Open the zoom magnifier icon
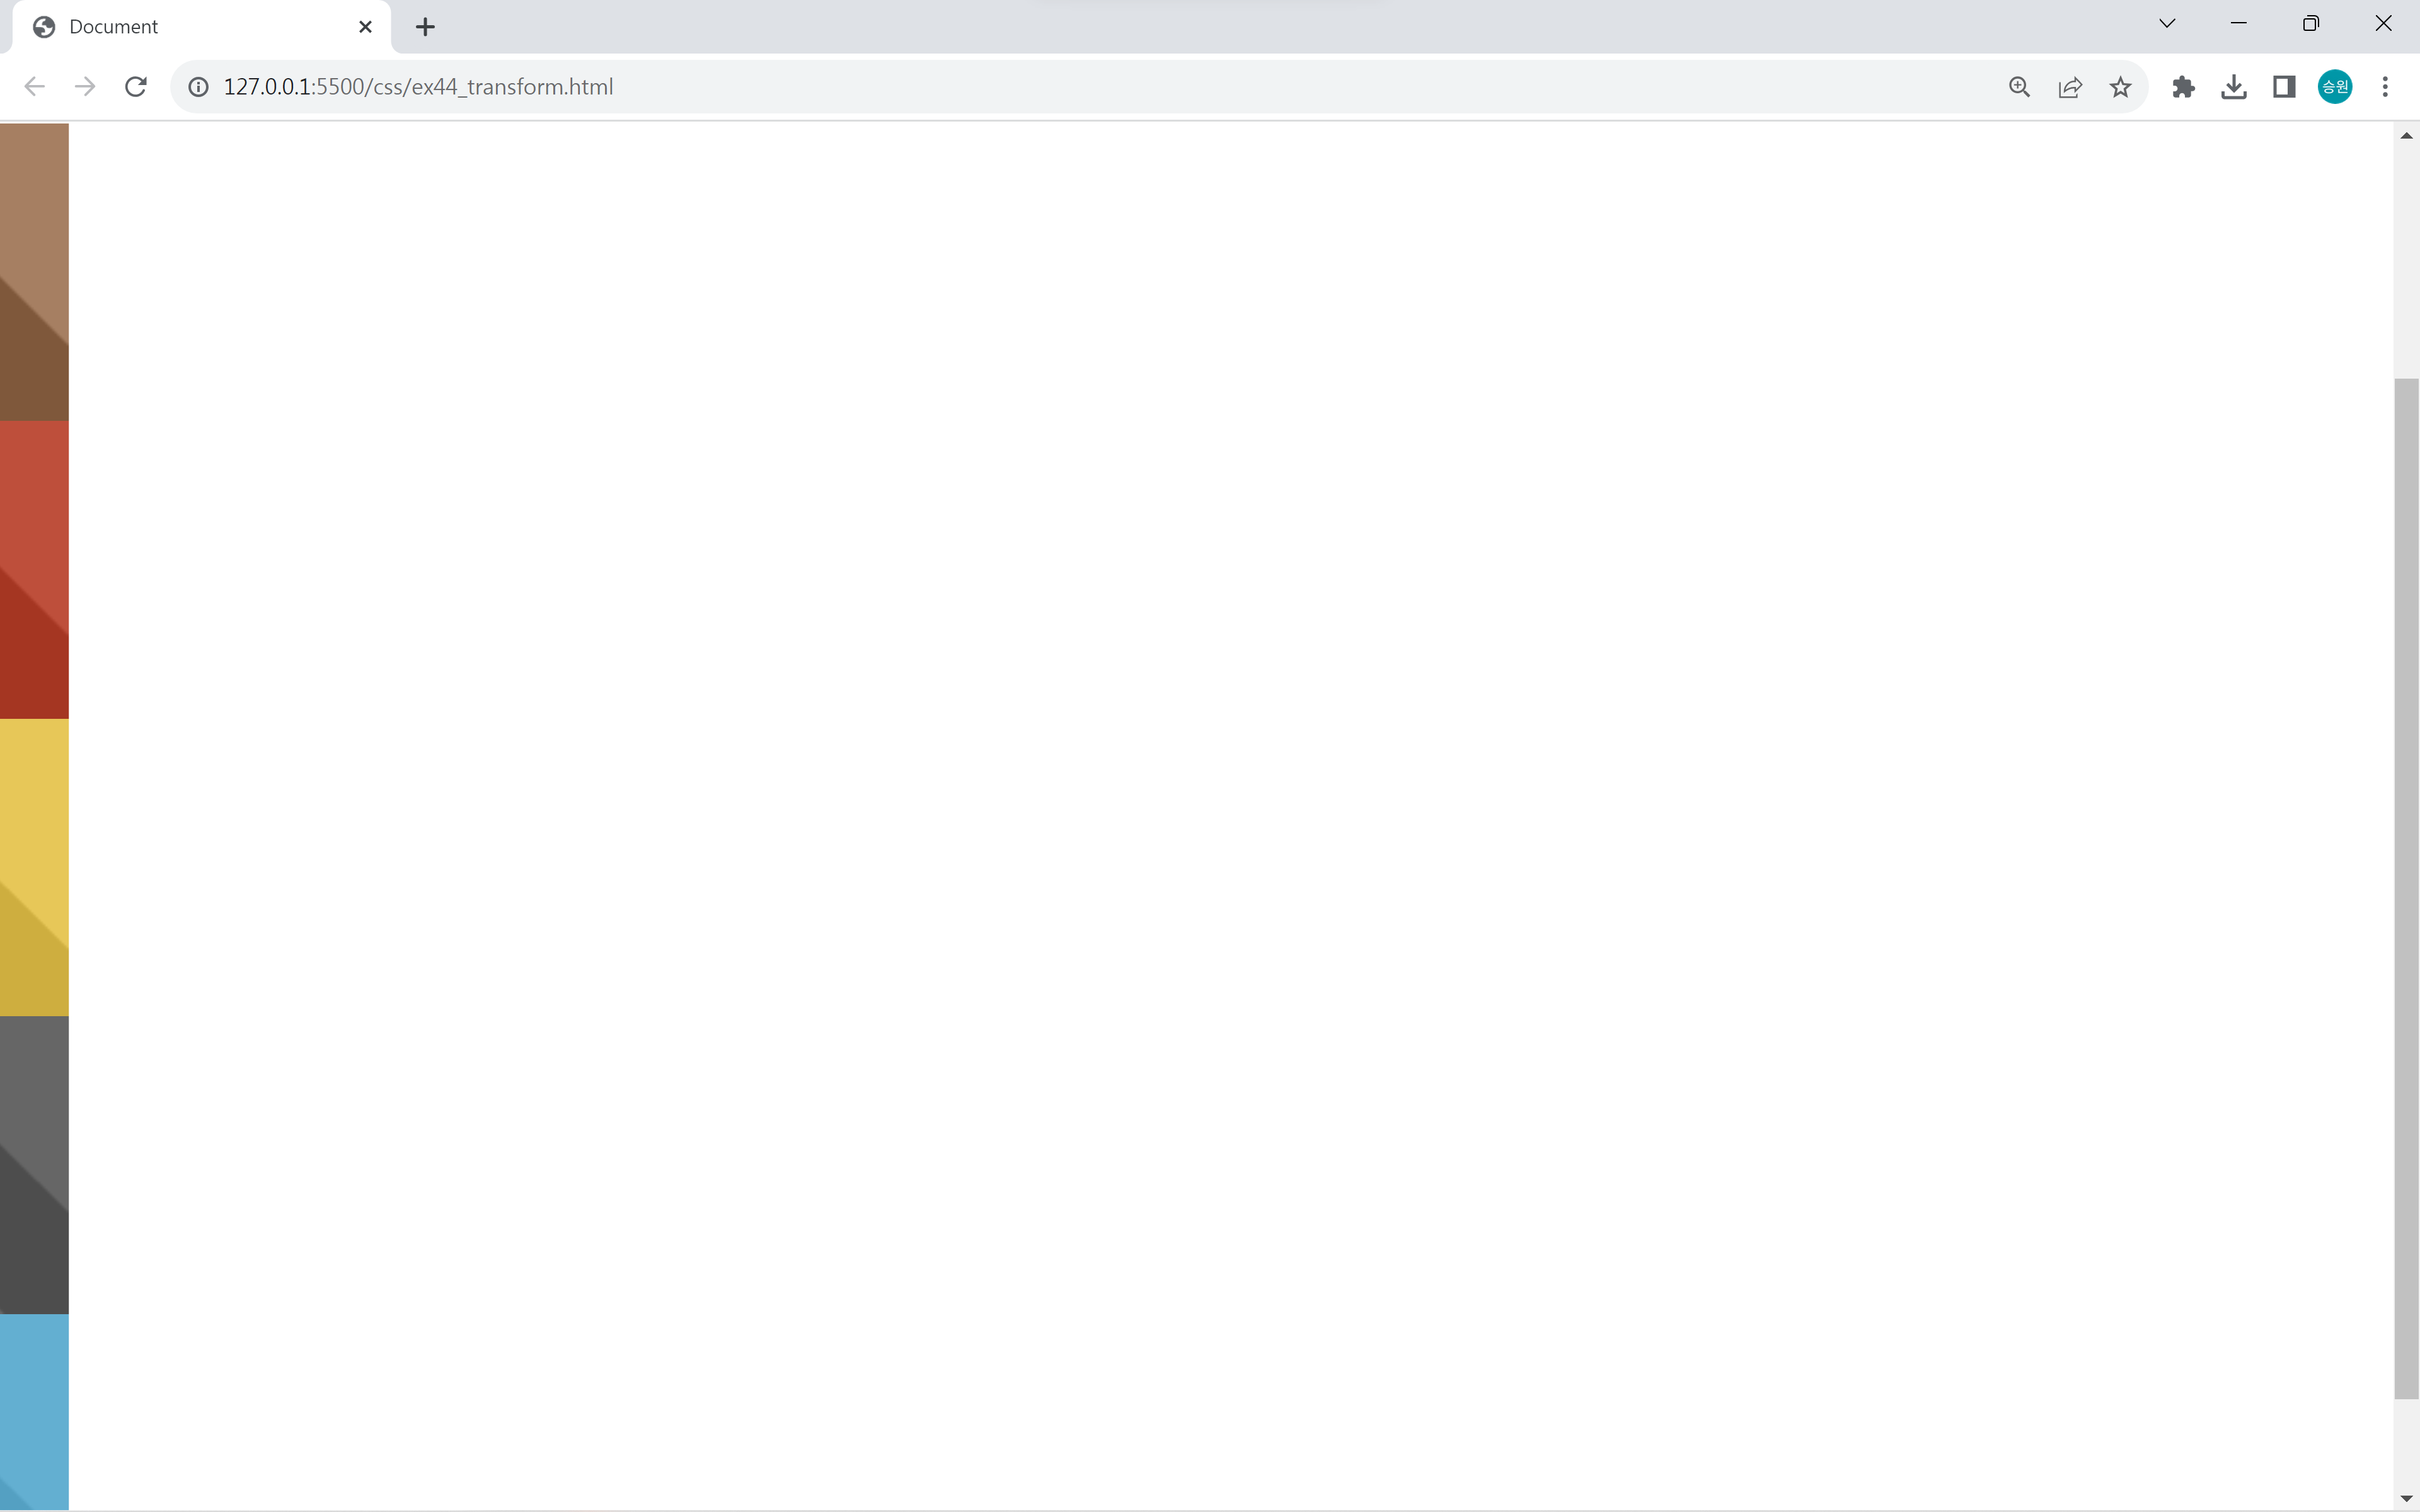 2019,87
